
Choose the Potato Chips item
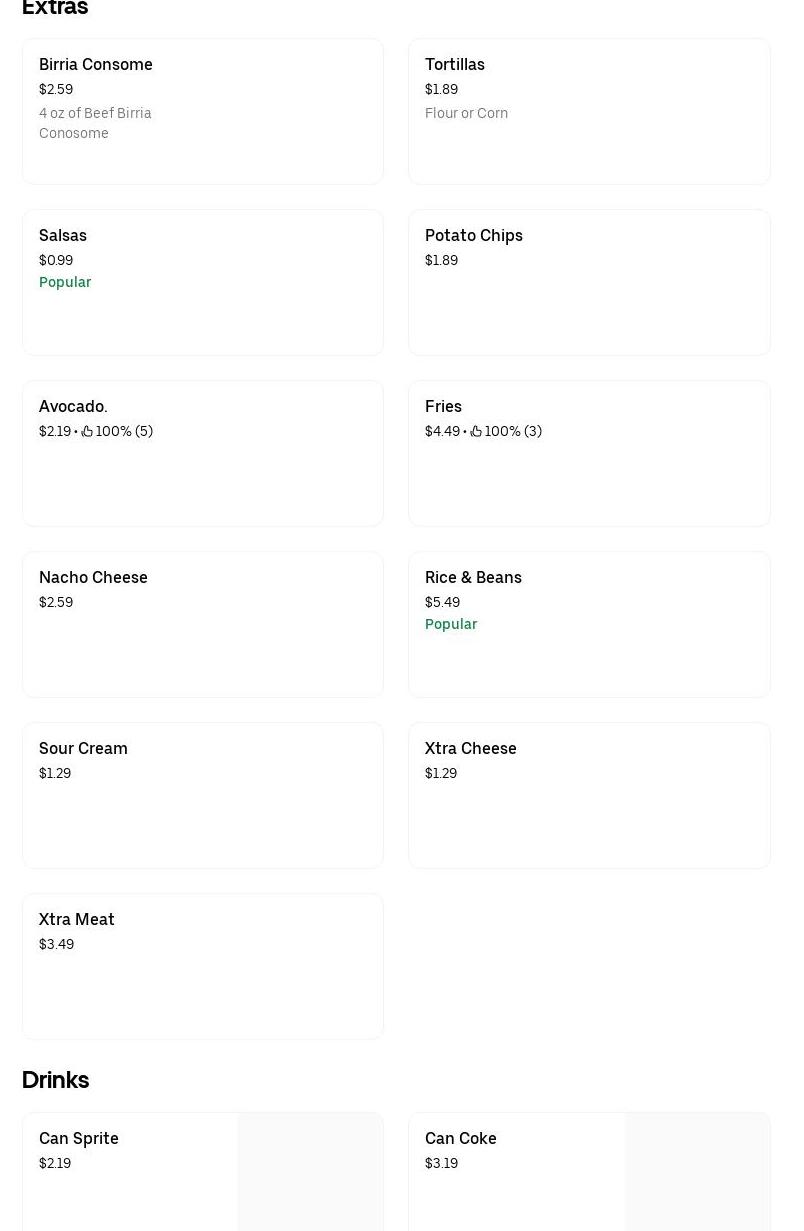click(588, 282)
